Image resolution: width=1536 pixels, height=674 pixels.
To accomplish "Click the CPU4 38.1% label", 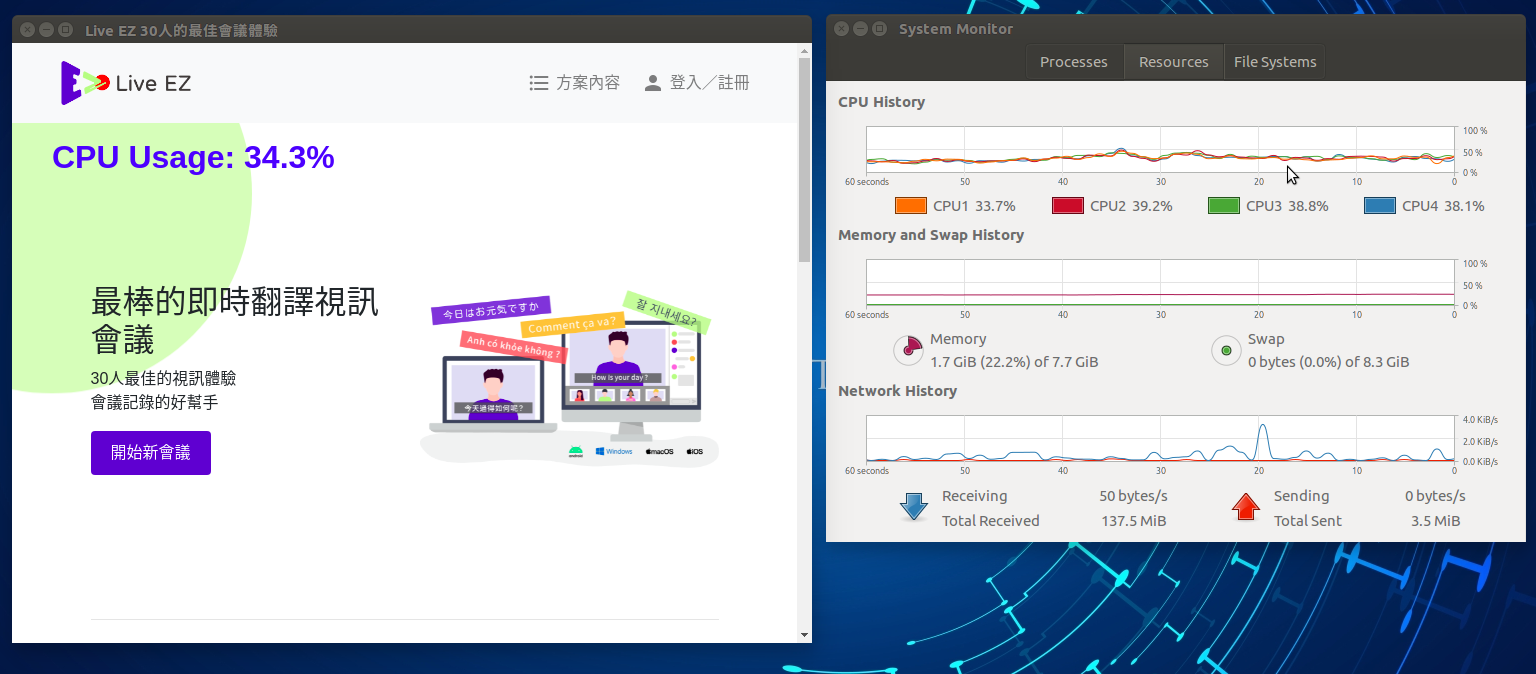I will (1443, 206).
